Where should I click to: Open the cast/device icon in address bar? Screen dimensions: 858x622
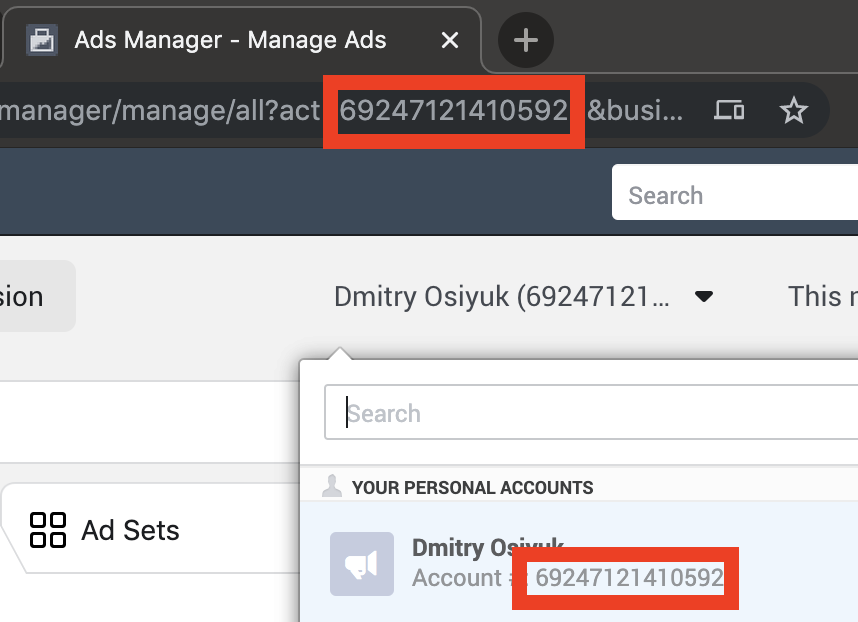click(729, 111)
